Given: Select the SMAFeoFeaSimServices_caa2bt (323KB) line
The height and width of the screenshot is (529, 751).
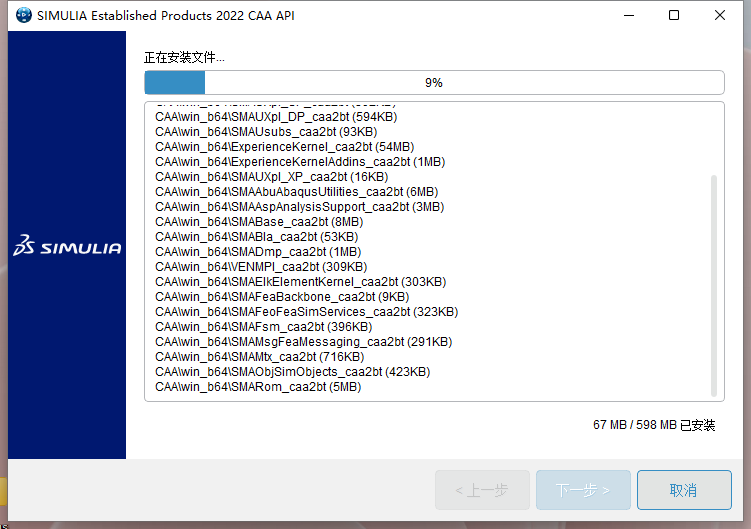Looking at the screenshot, I should point(307,312).
